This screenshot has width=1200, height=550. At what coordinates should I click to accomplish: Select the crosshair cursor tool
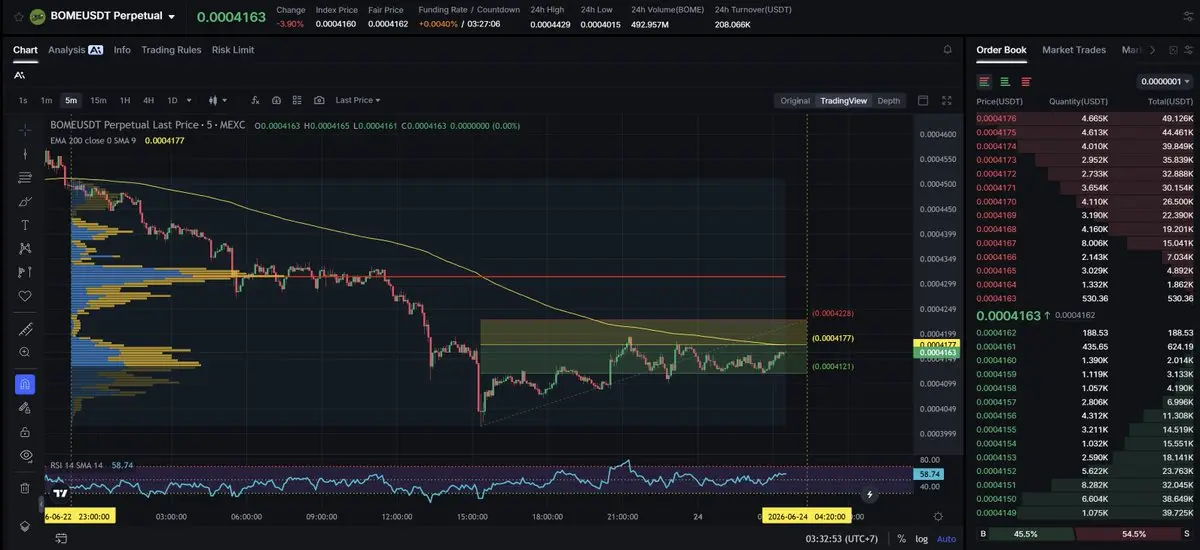25,129
